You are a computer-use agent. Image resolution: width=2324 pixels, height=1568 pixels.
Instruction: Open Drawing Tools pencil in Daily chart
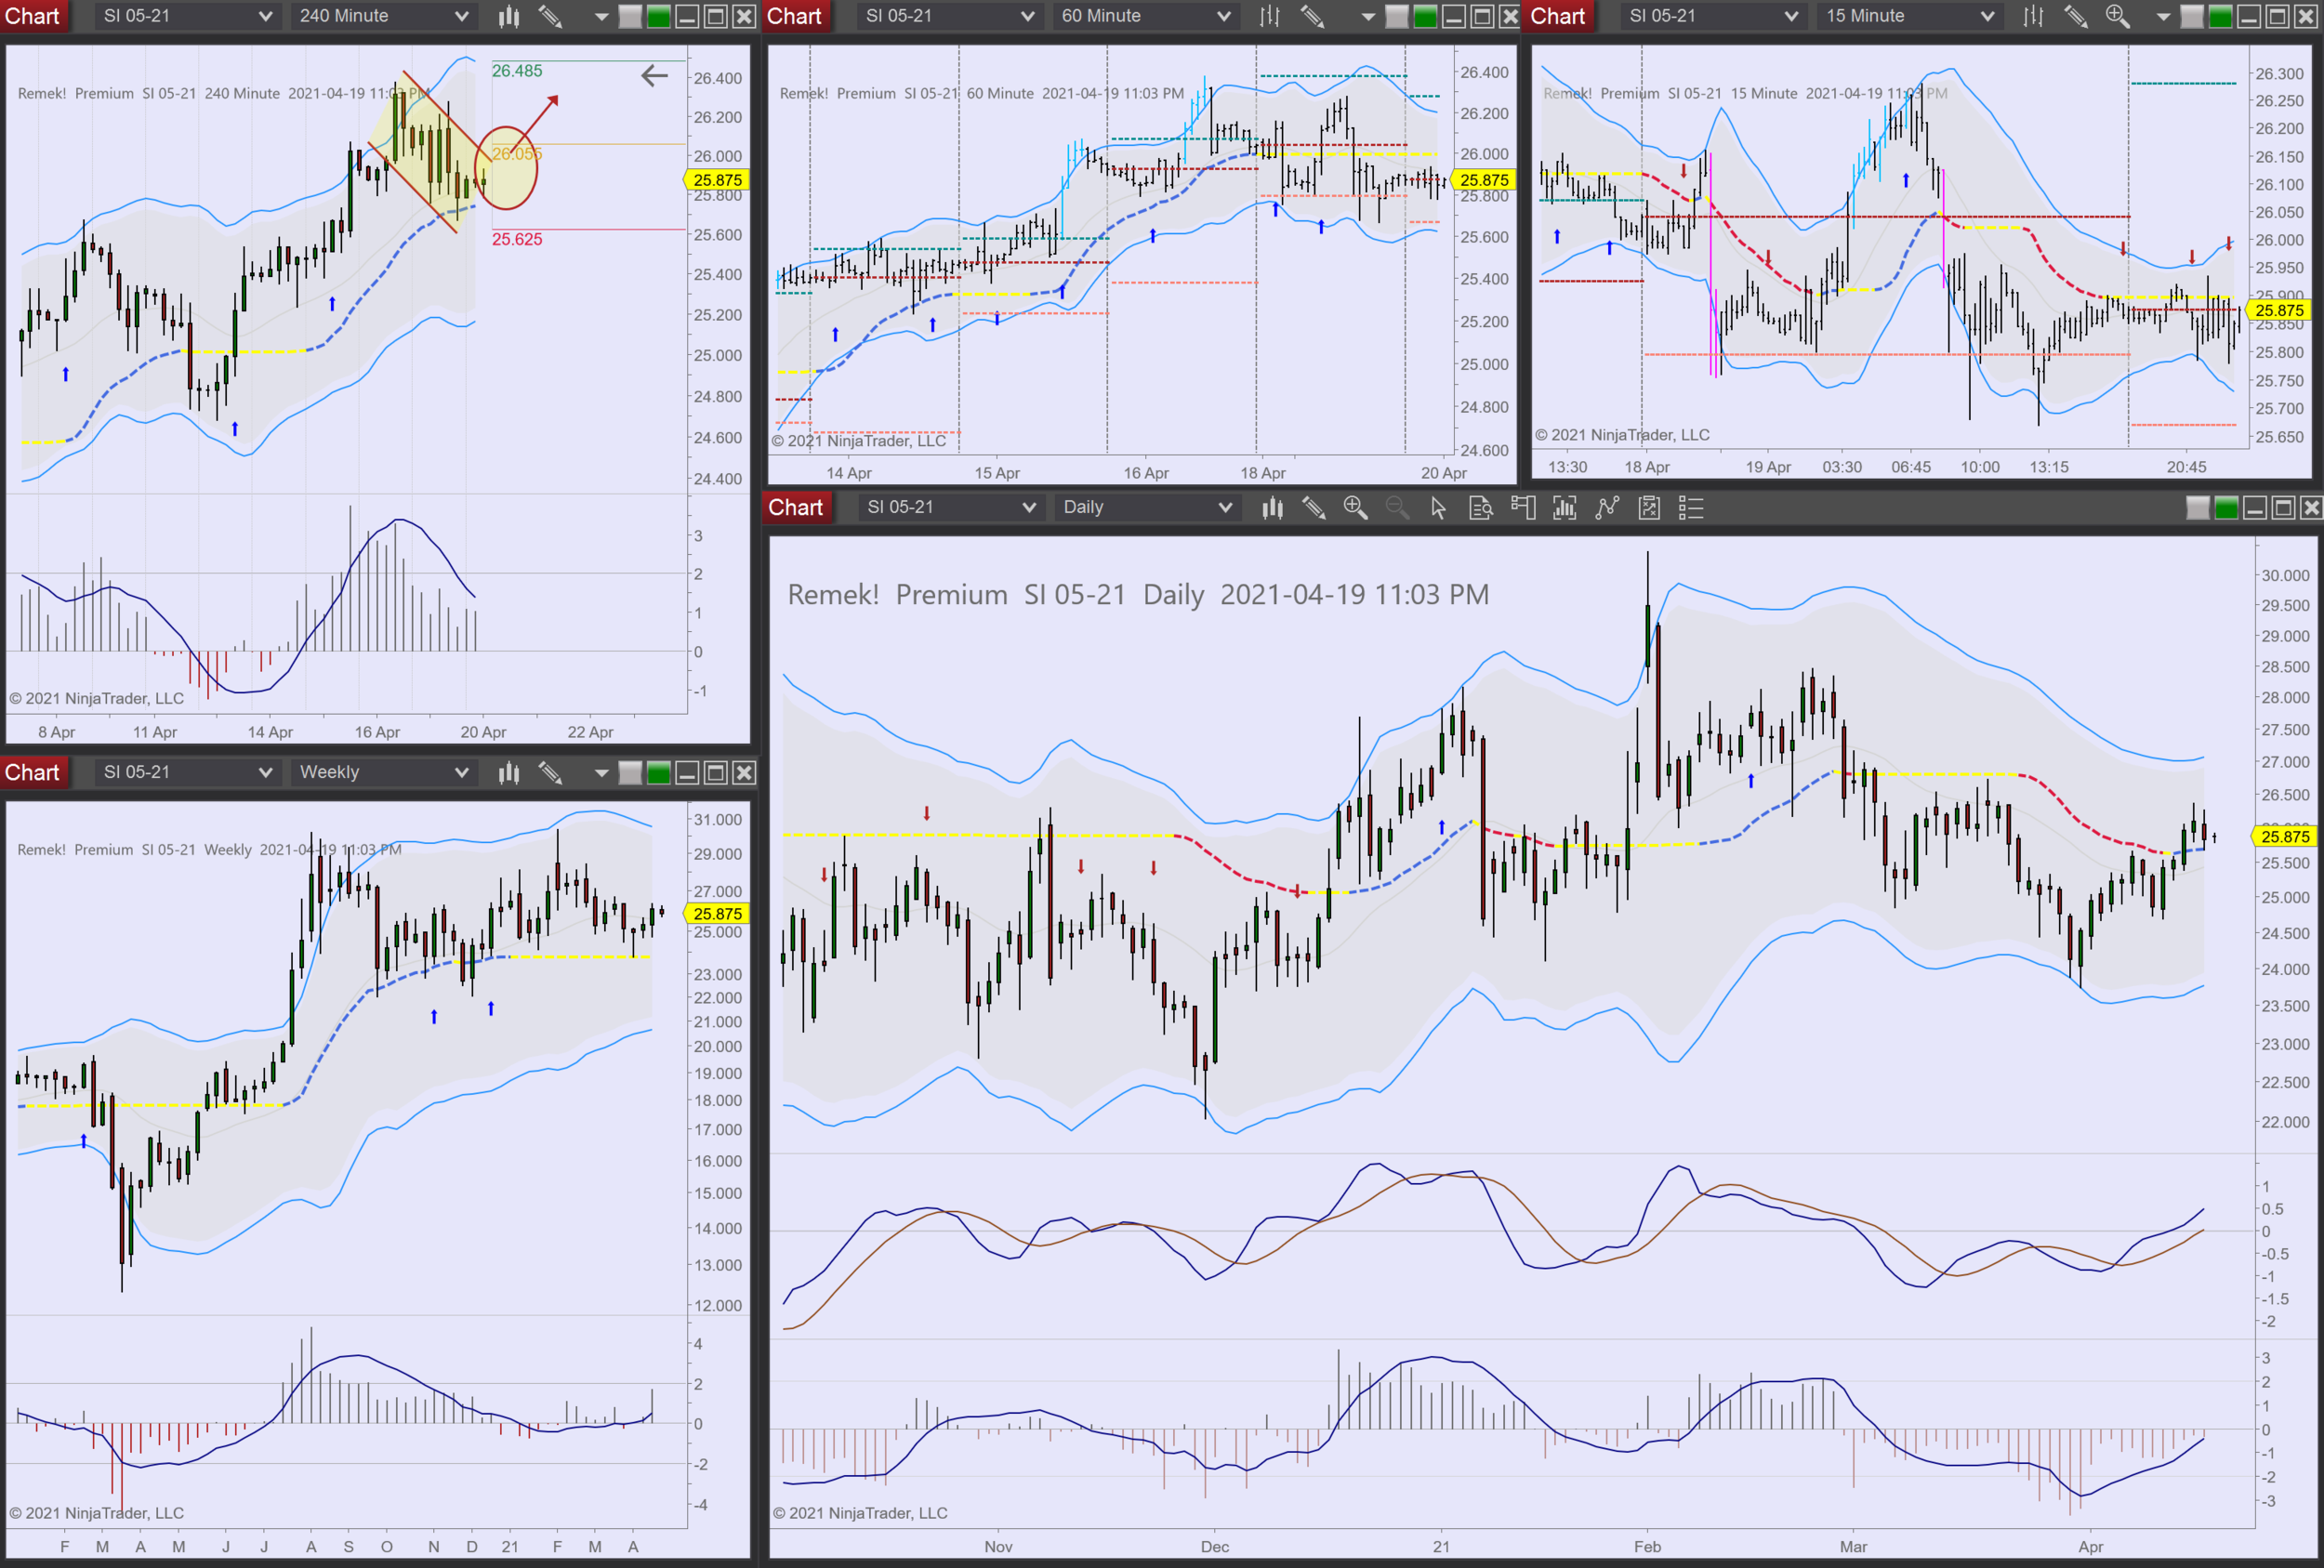tap(1313, 508)
